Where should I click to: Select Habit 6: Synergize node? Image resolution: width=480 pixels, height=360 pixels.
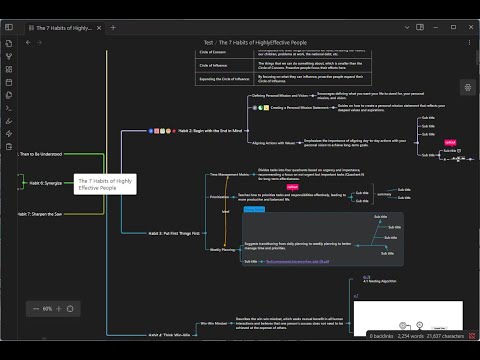tap(45, 183)
